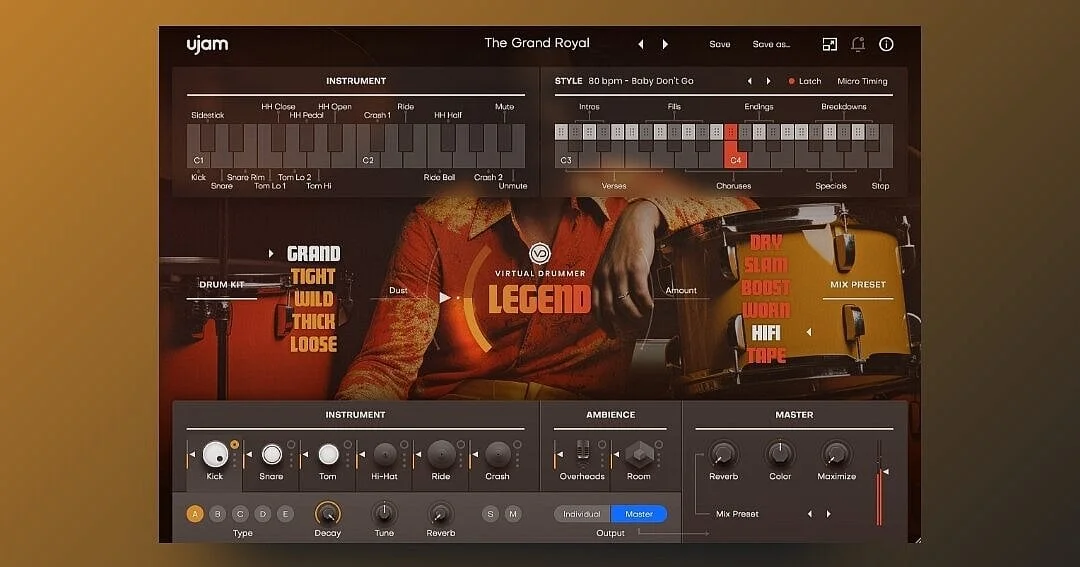Screen dimensions: 1080x567
Task: Select kick type D
Action: point(263,514)
